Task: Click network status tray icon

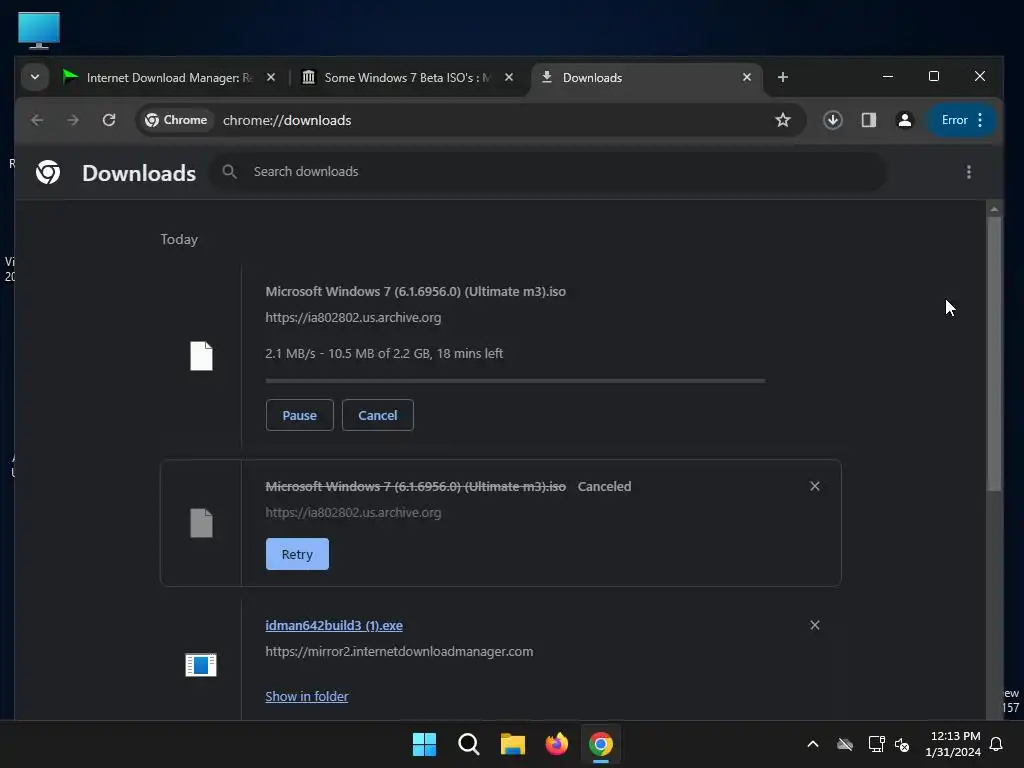Action: [876, 744]
